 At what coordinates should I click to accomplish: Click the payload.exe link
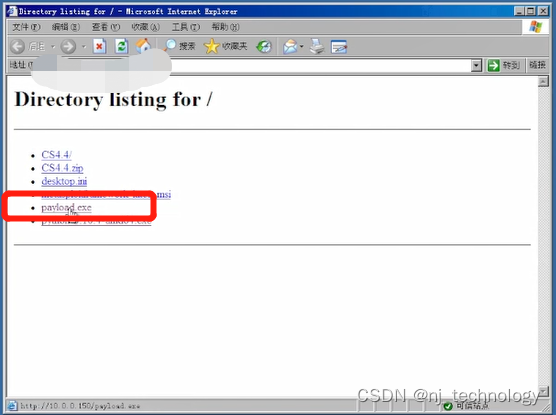(66, 208)
